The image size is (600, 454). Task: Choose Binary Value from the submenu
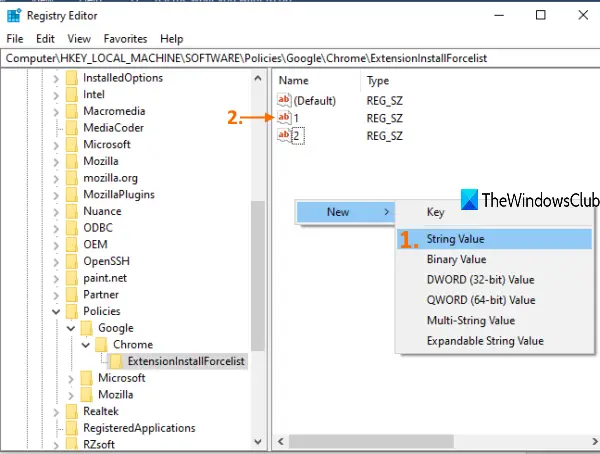pyautogui.click(x=494, y=260)
